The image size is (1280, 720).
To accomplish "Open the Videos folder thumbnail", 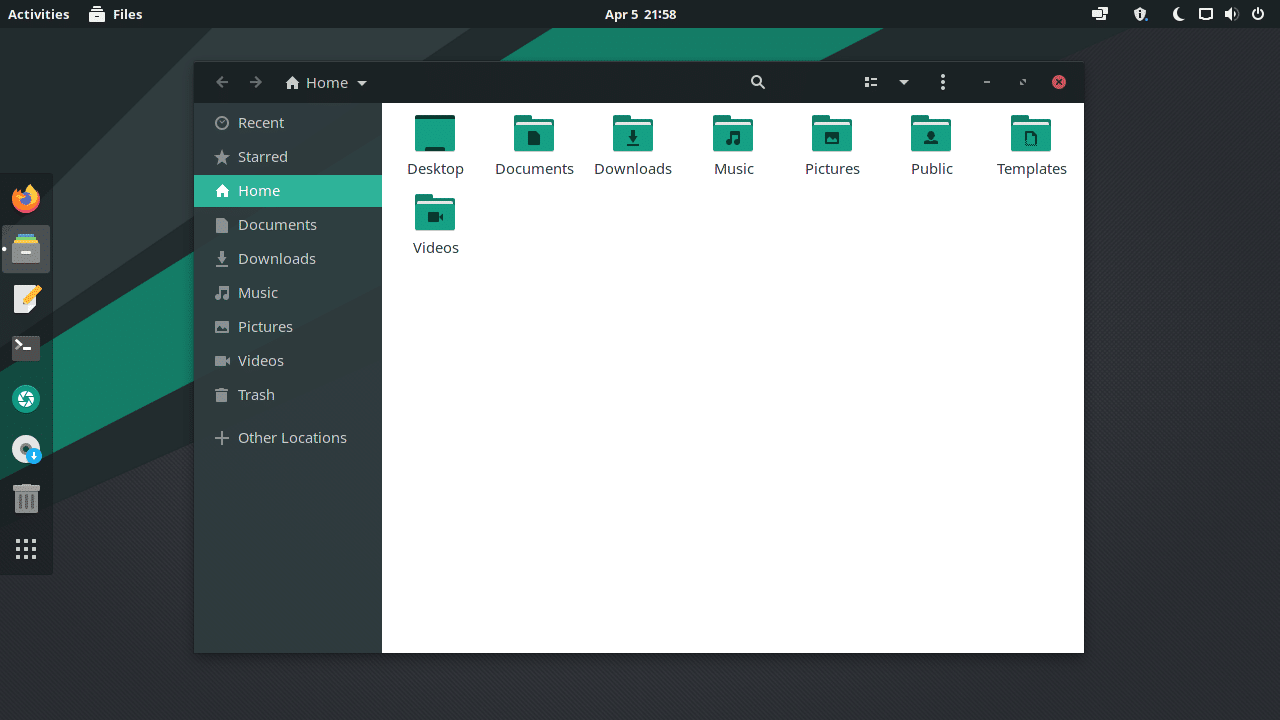I will 435,213.
